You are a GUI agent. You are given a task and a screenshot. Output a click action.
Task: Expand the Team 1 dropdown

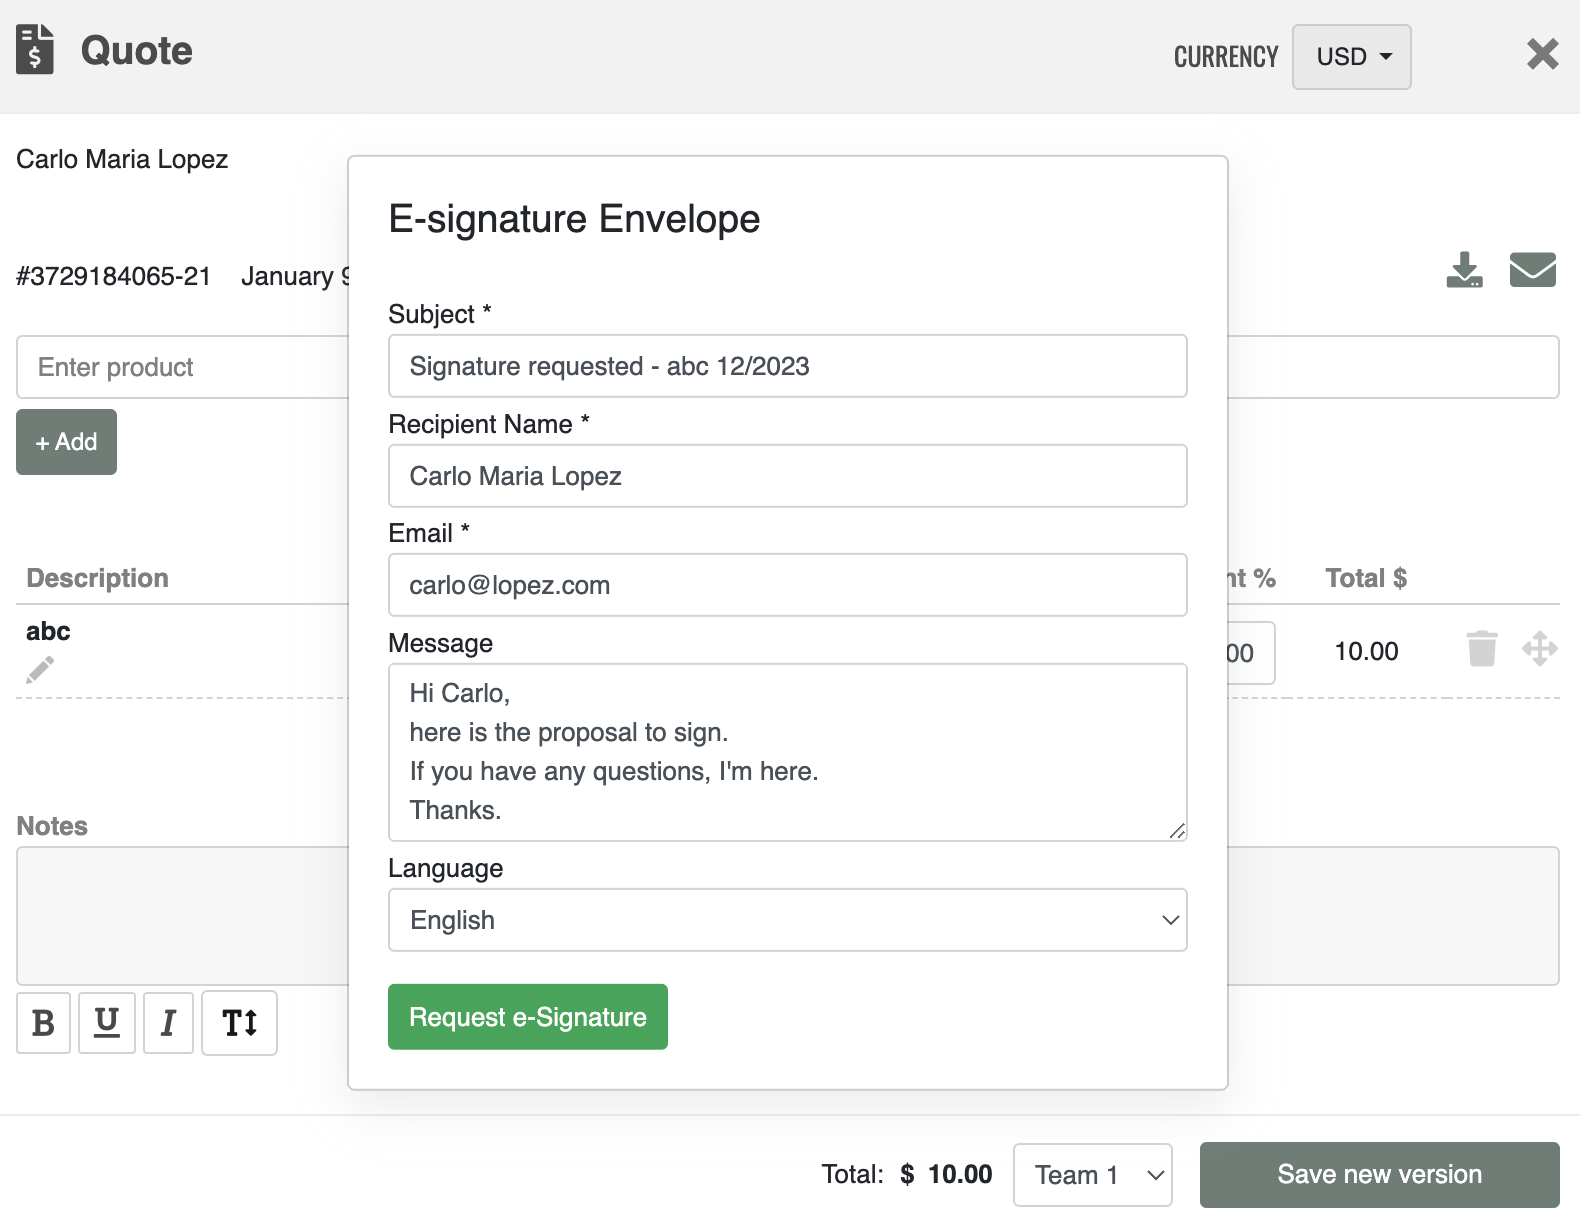[x=1092, y=1175]
